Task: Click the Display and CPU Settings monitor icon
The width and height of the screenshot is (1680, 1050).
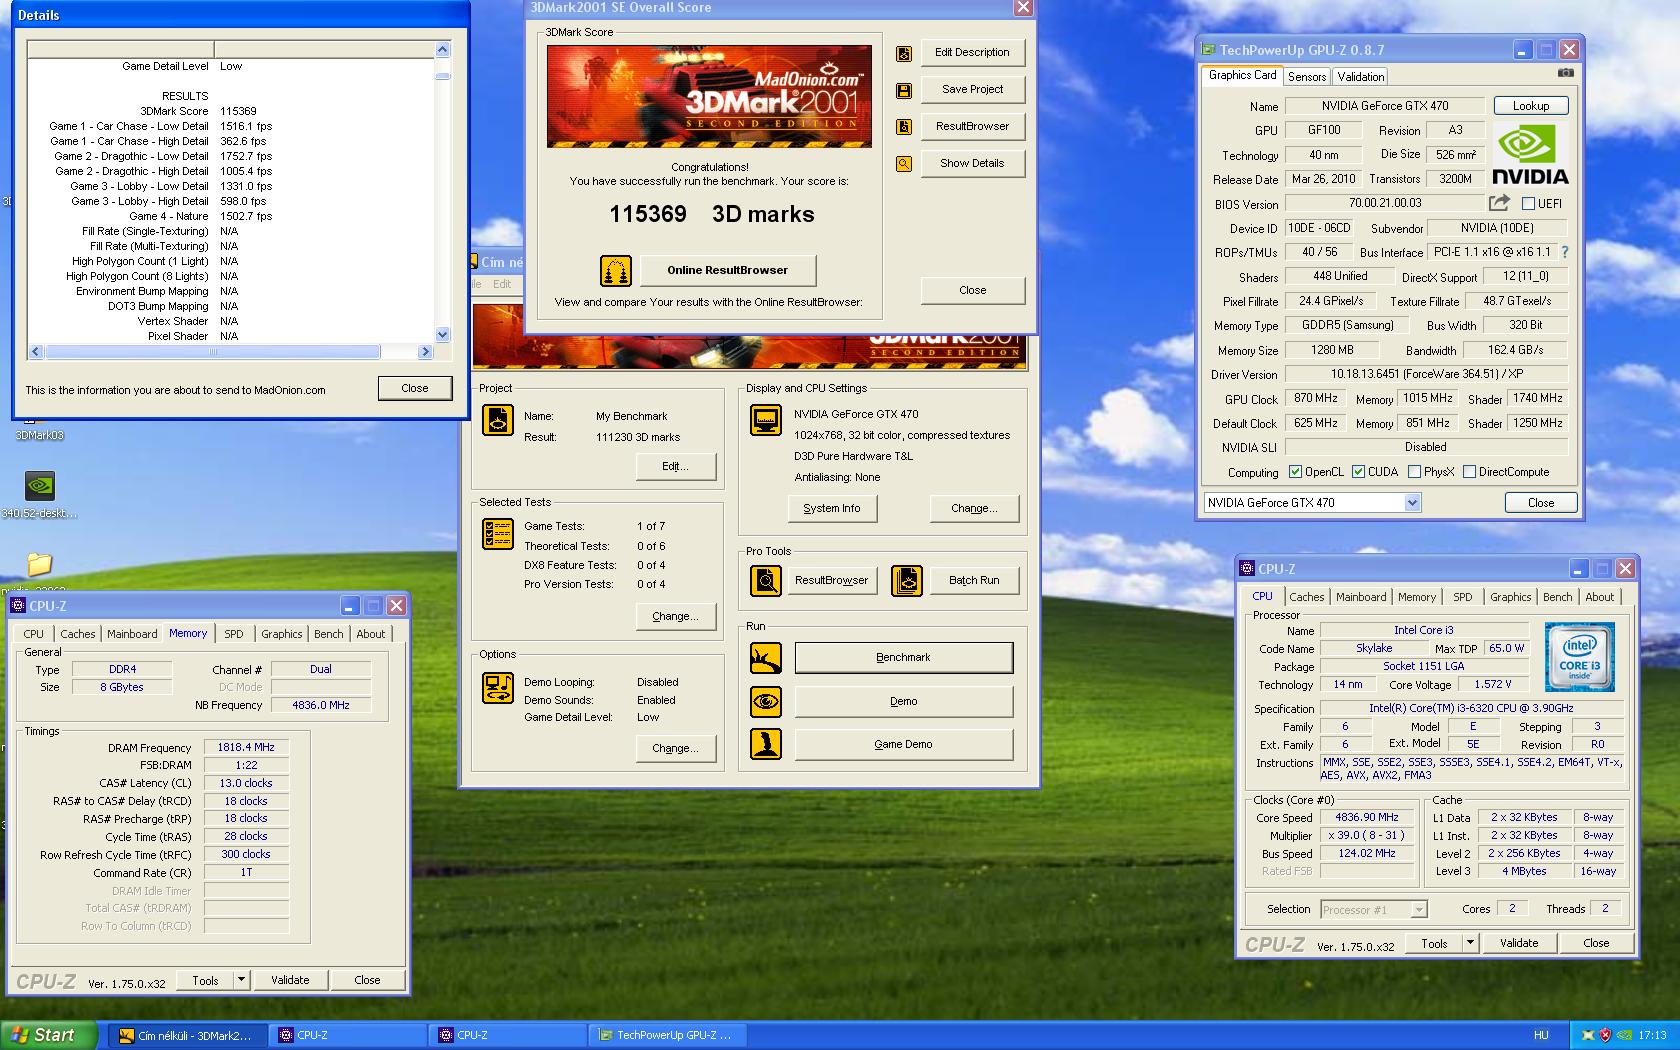Action: [766, 420]
